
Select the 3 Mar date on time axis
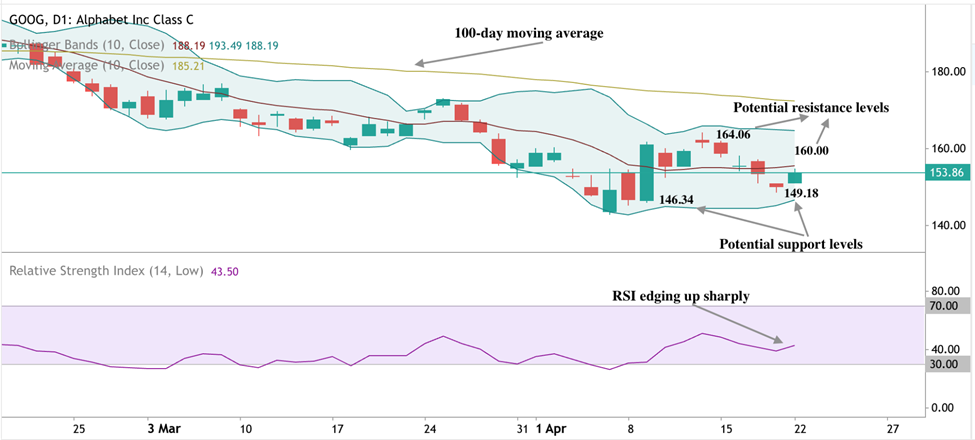click(x=161, y=427)
